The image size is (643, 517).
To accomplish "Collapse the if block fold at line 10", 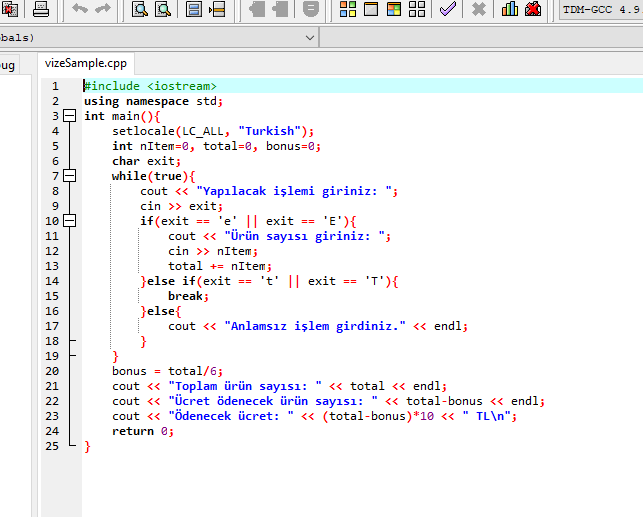I will 69,221.
